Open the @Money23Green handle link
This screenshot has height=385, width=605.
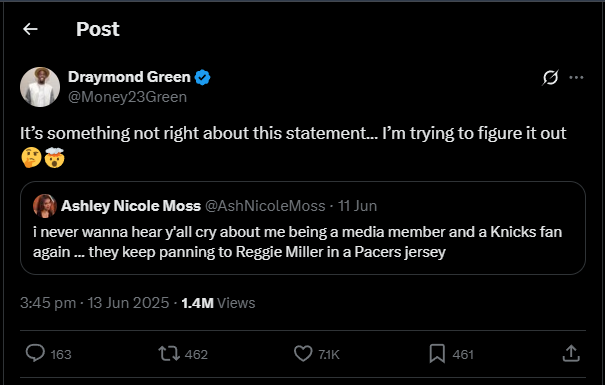coord(127,97)
